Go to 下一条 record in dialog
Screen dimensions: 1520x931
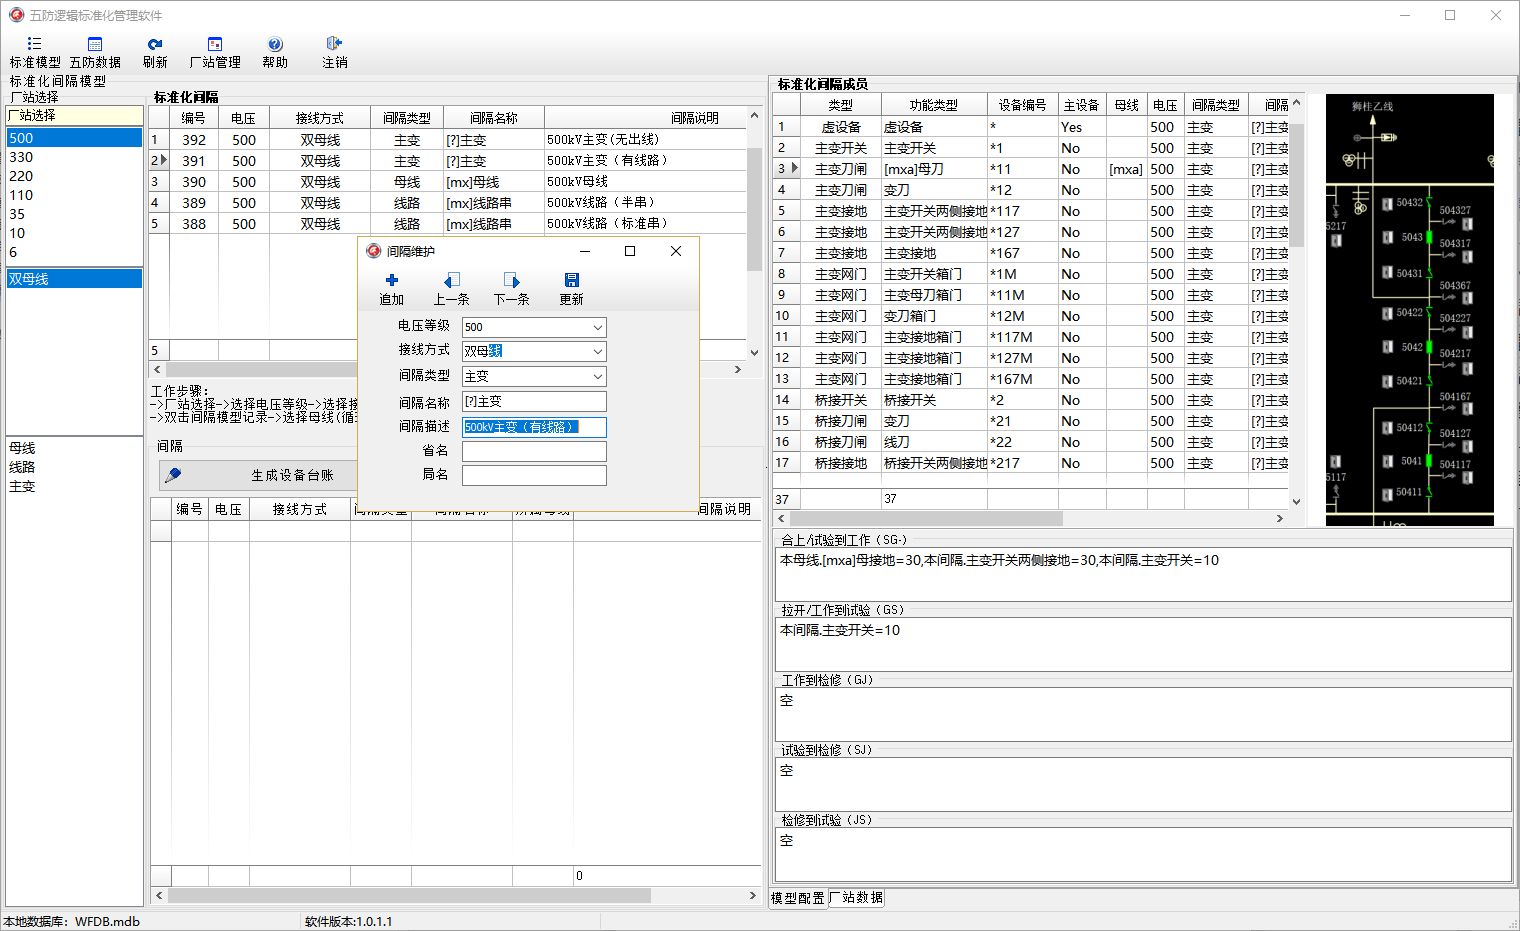(511, 289)
